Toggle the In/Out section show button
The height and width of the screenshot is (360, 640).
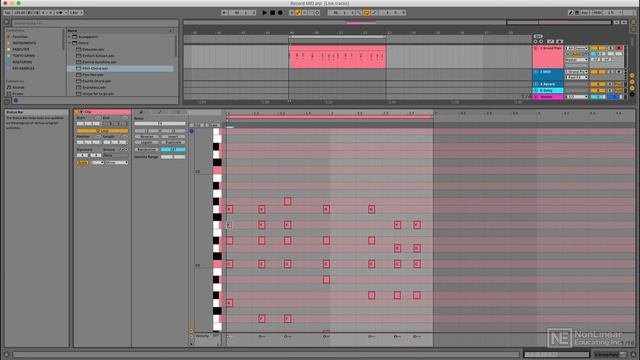(632, 76)
